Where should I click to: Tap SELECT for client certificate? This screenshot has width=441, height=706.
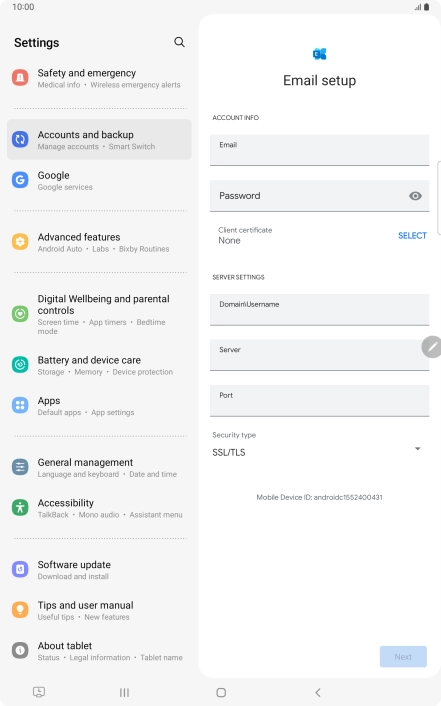pyautogui.click(x=412, y=235)
